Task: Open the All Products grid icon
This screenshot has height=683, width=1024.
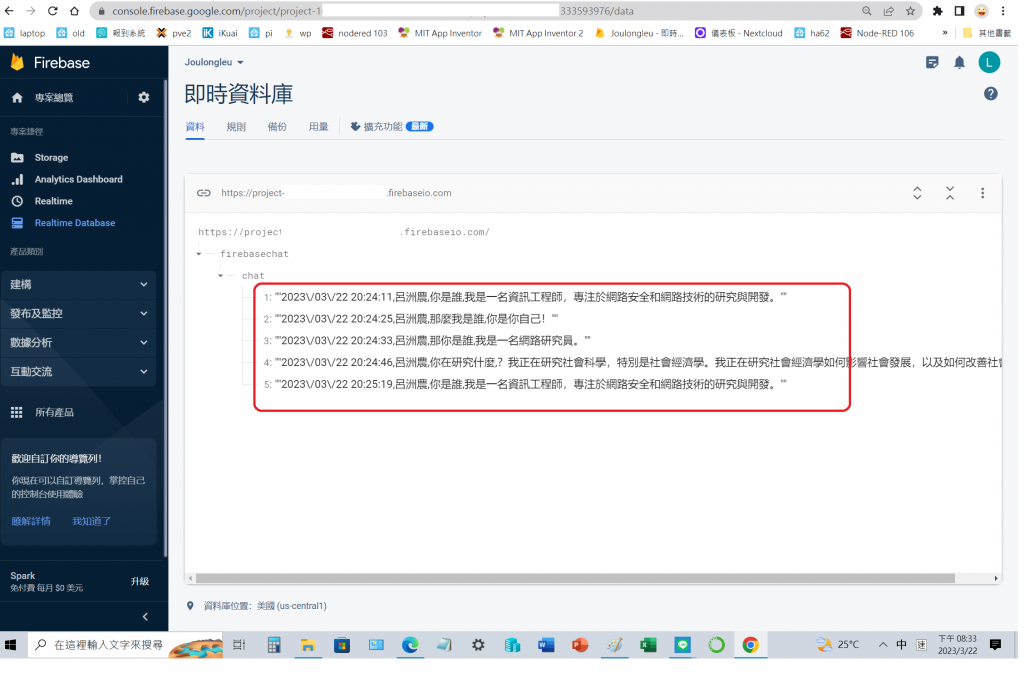Action: coord(17,412)
